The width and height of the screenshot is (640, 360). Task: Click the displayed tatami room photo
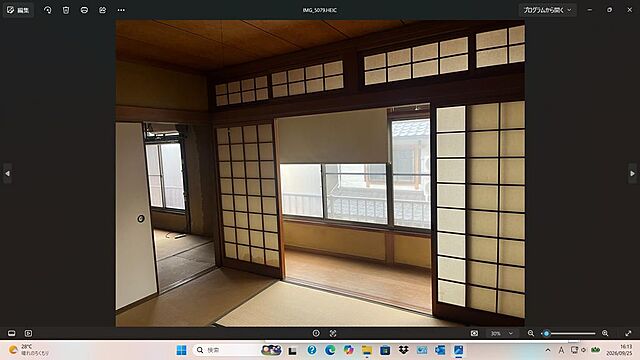click(x=320, y=173)
